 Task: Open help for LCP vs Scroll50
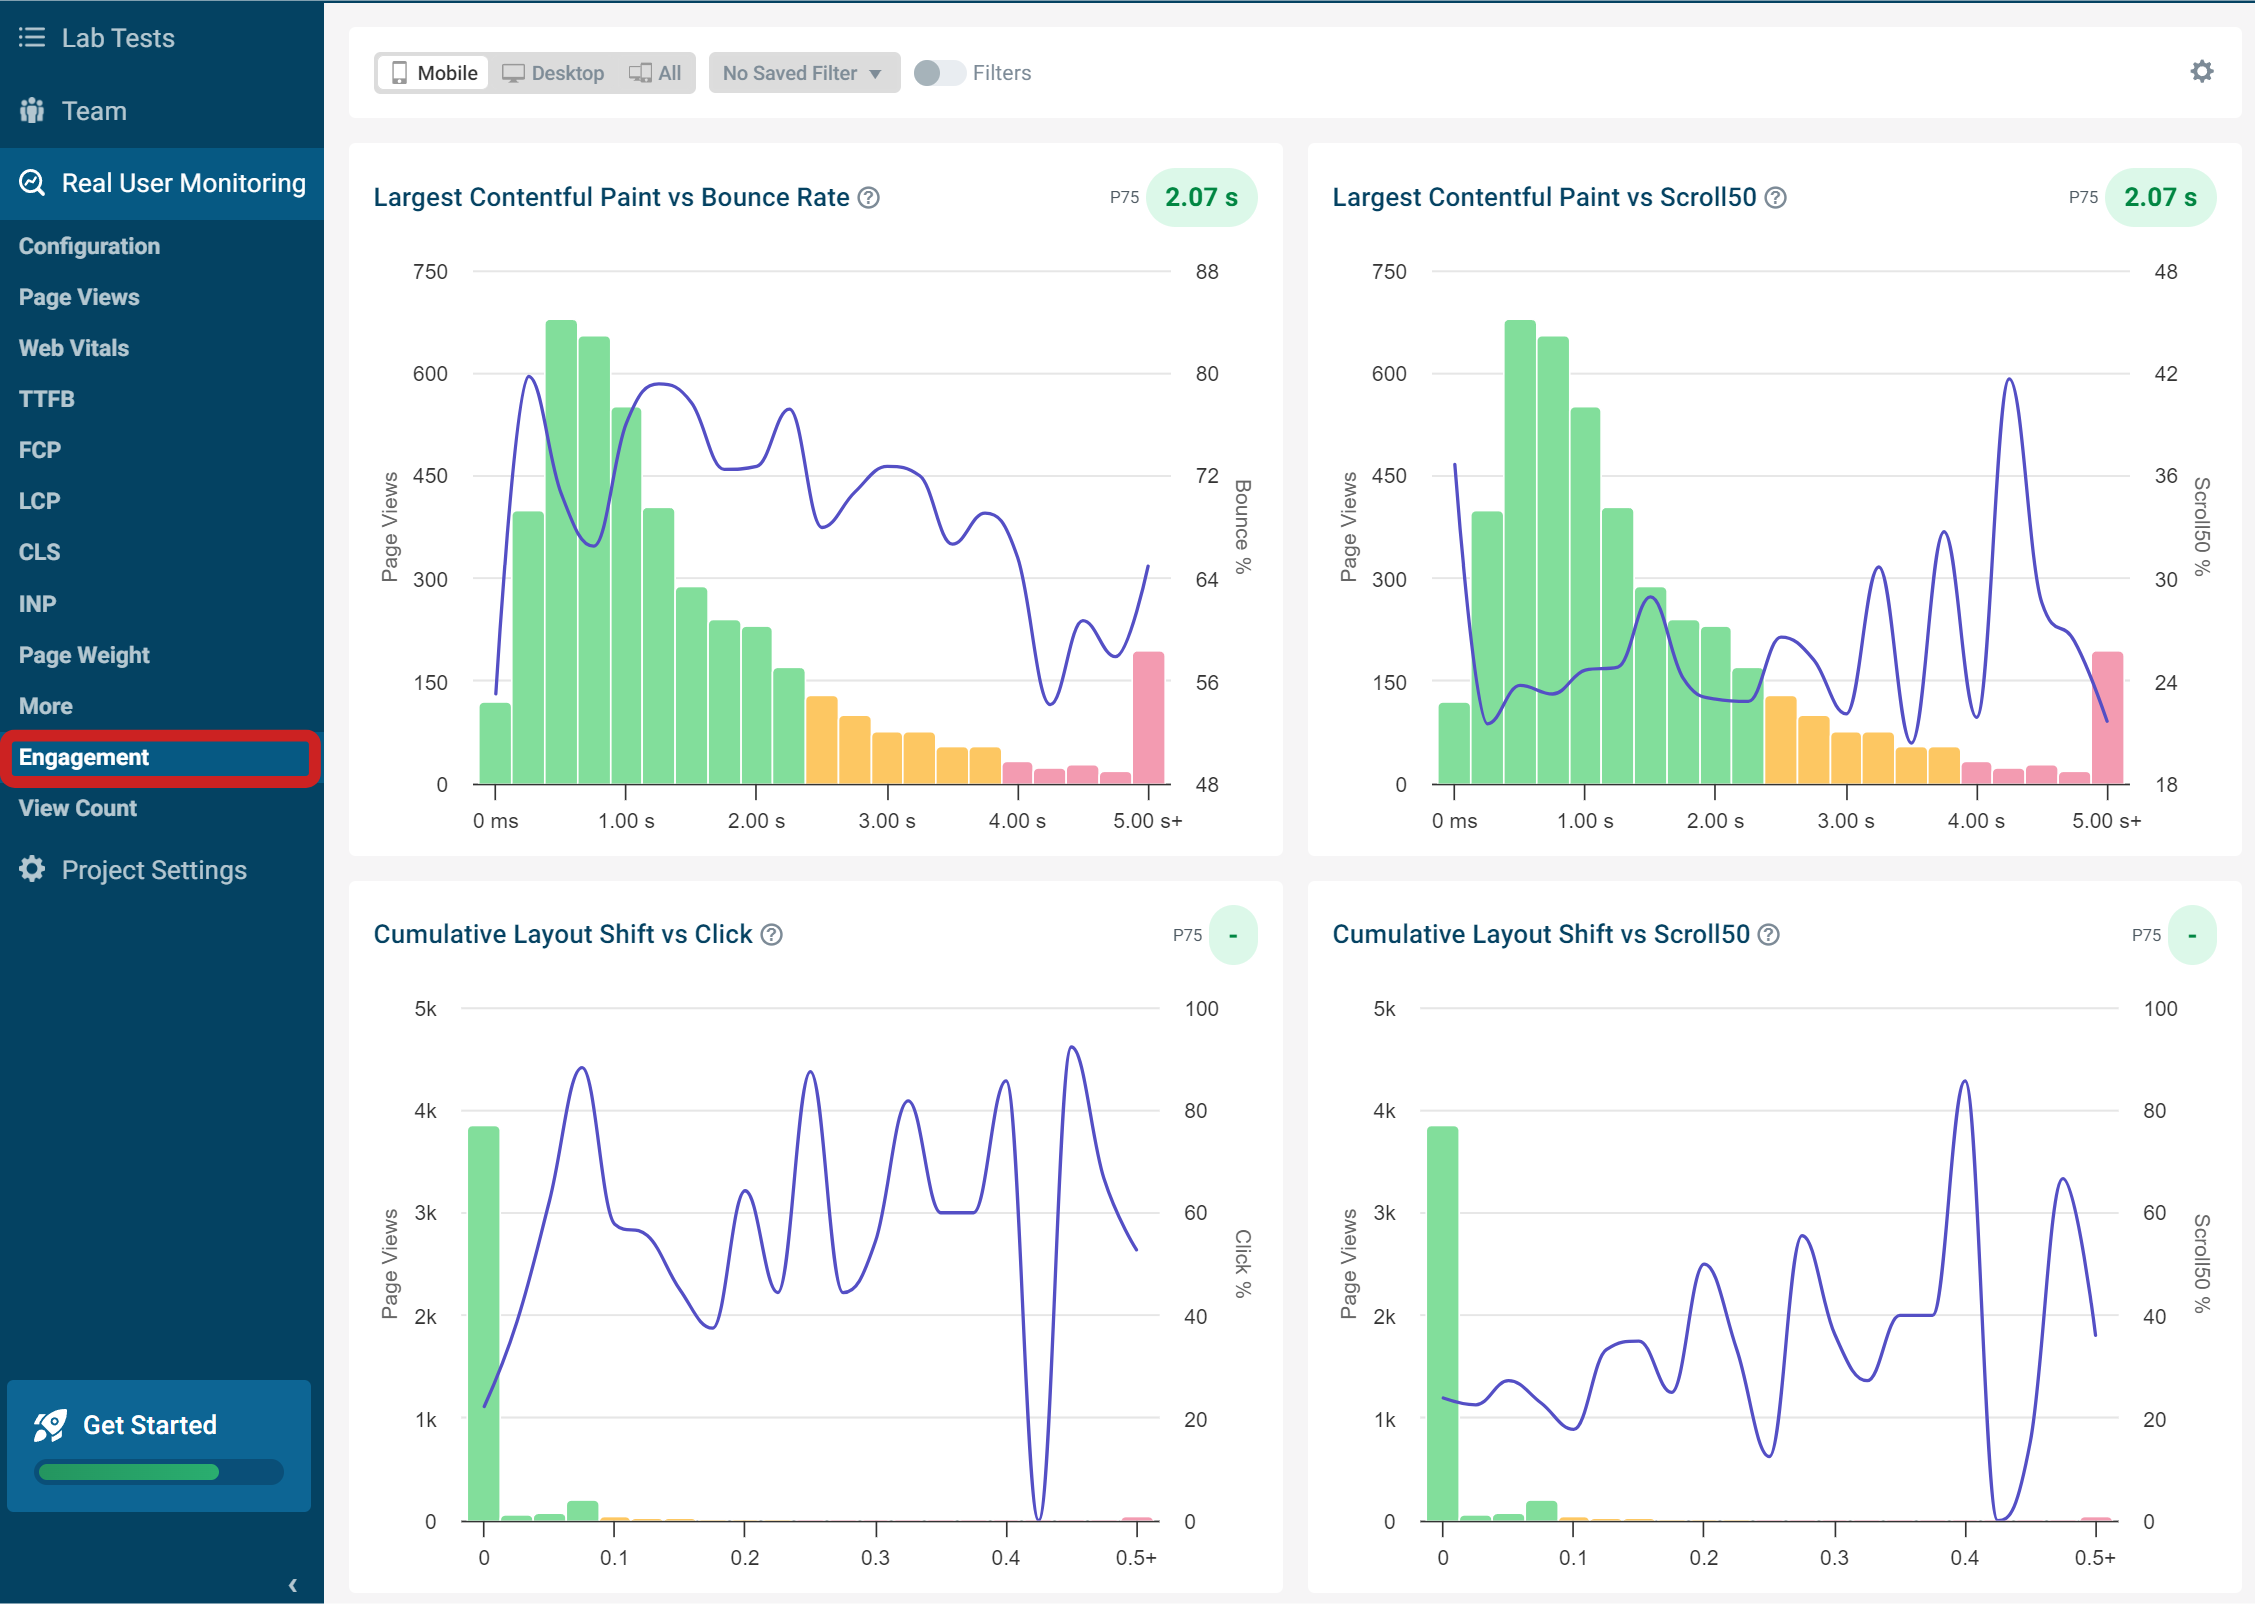1775,198
